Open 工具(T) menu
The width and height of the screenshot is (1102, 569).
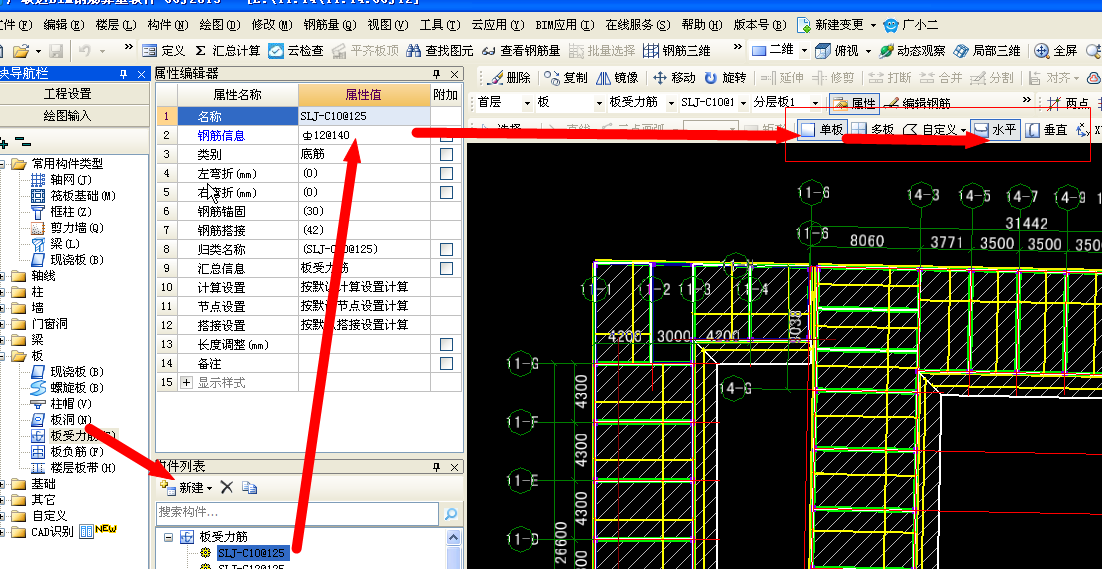pyautogui.click(x=441, y=25)
